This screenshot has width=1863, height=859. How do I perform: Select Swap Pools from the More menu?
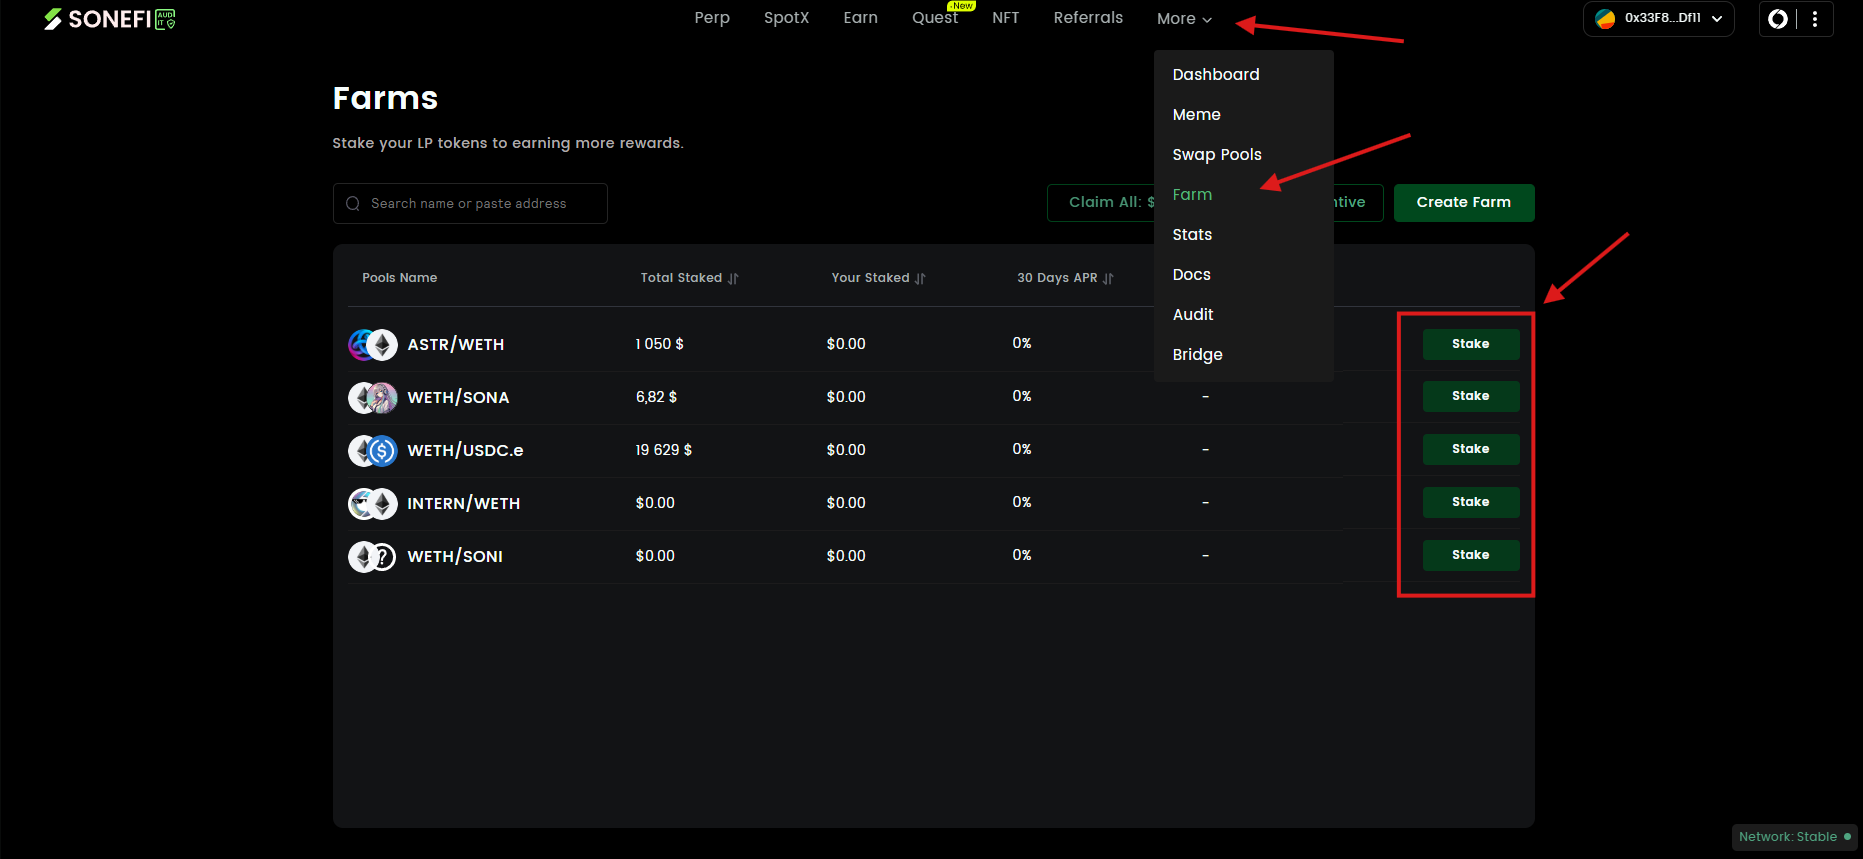click(1217, 155)
